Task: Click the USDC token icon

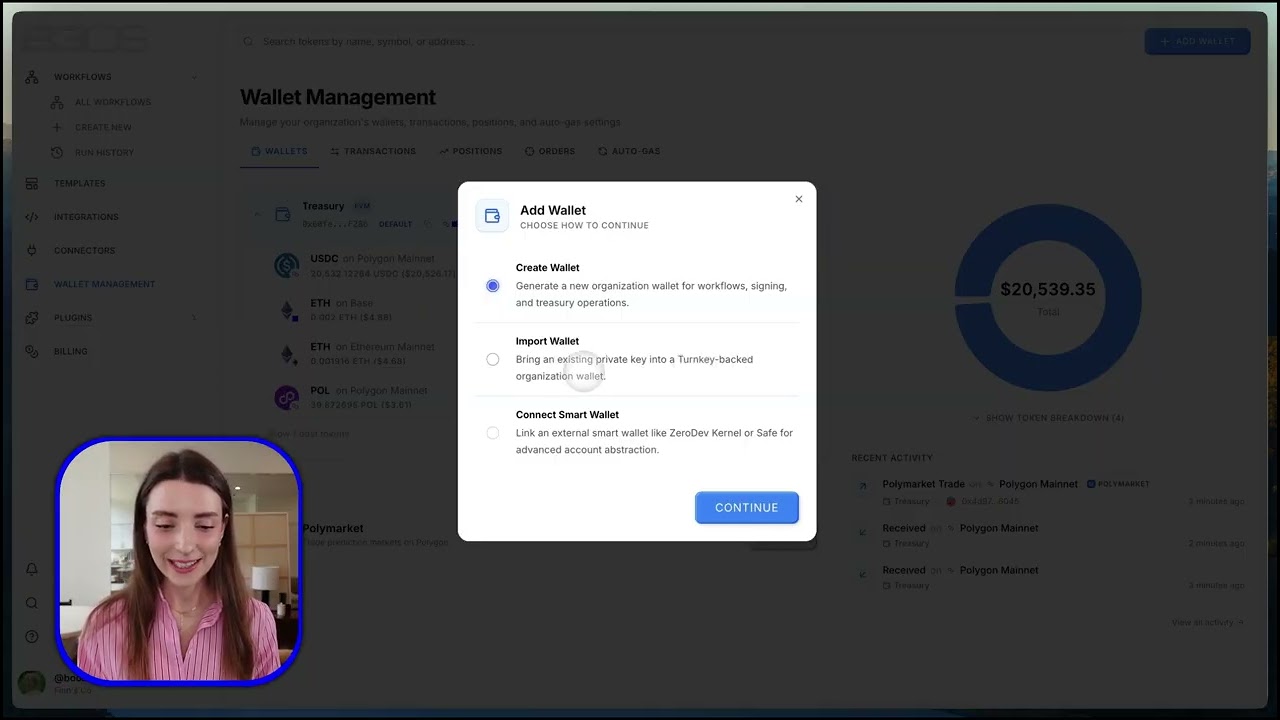Action: 287,265
